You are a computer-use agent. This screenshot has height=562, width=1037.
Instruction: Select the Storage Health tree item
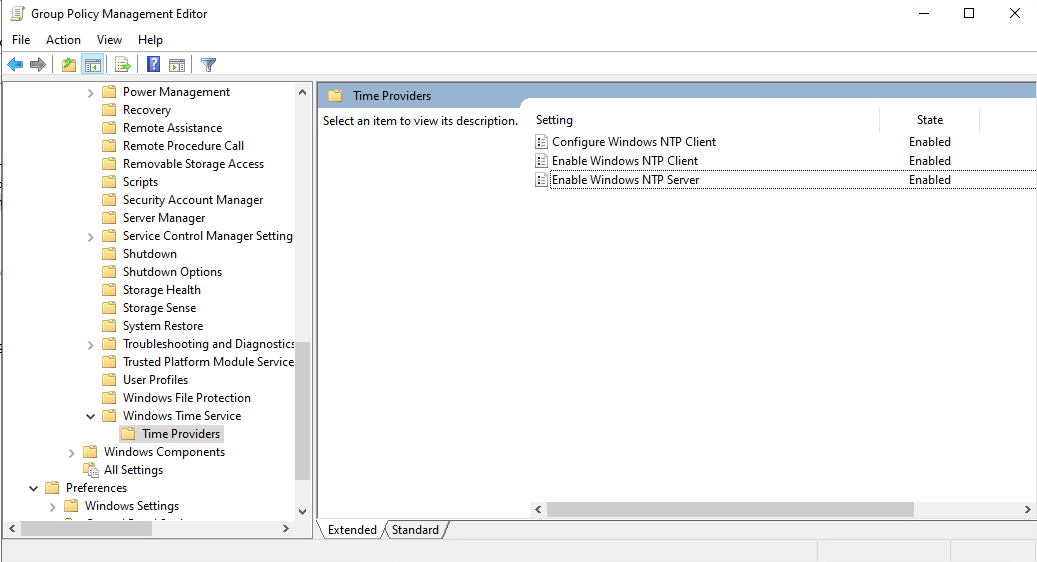point(161,290)
